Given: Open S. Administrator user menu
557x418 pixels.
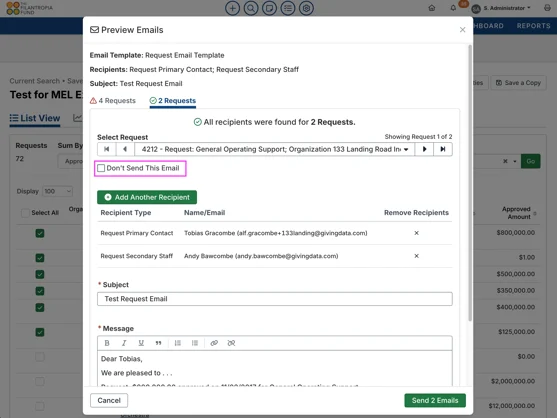Looking at the screenshot, I should [x=501, y=8].
